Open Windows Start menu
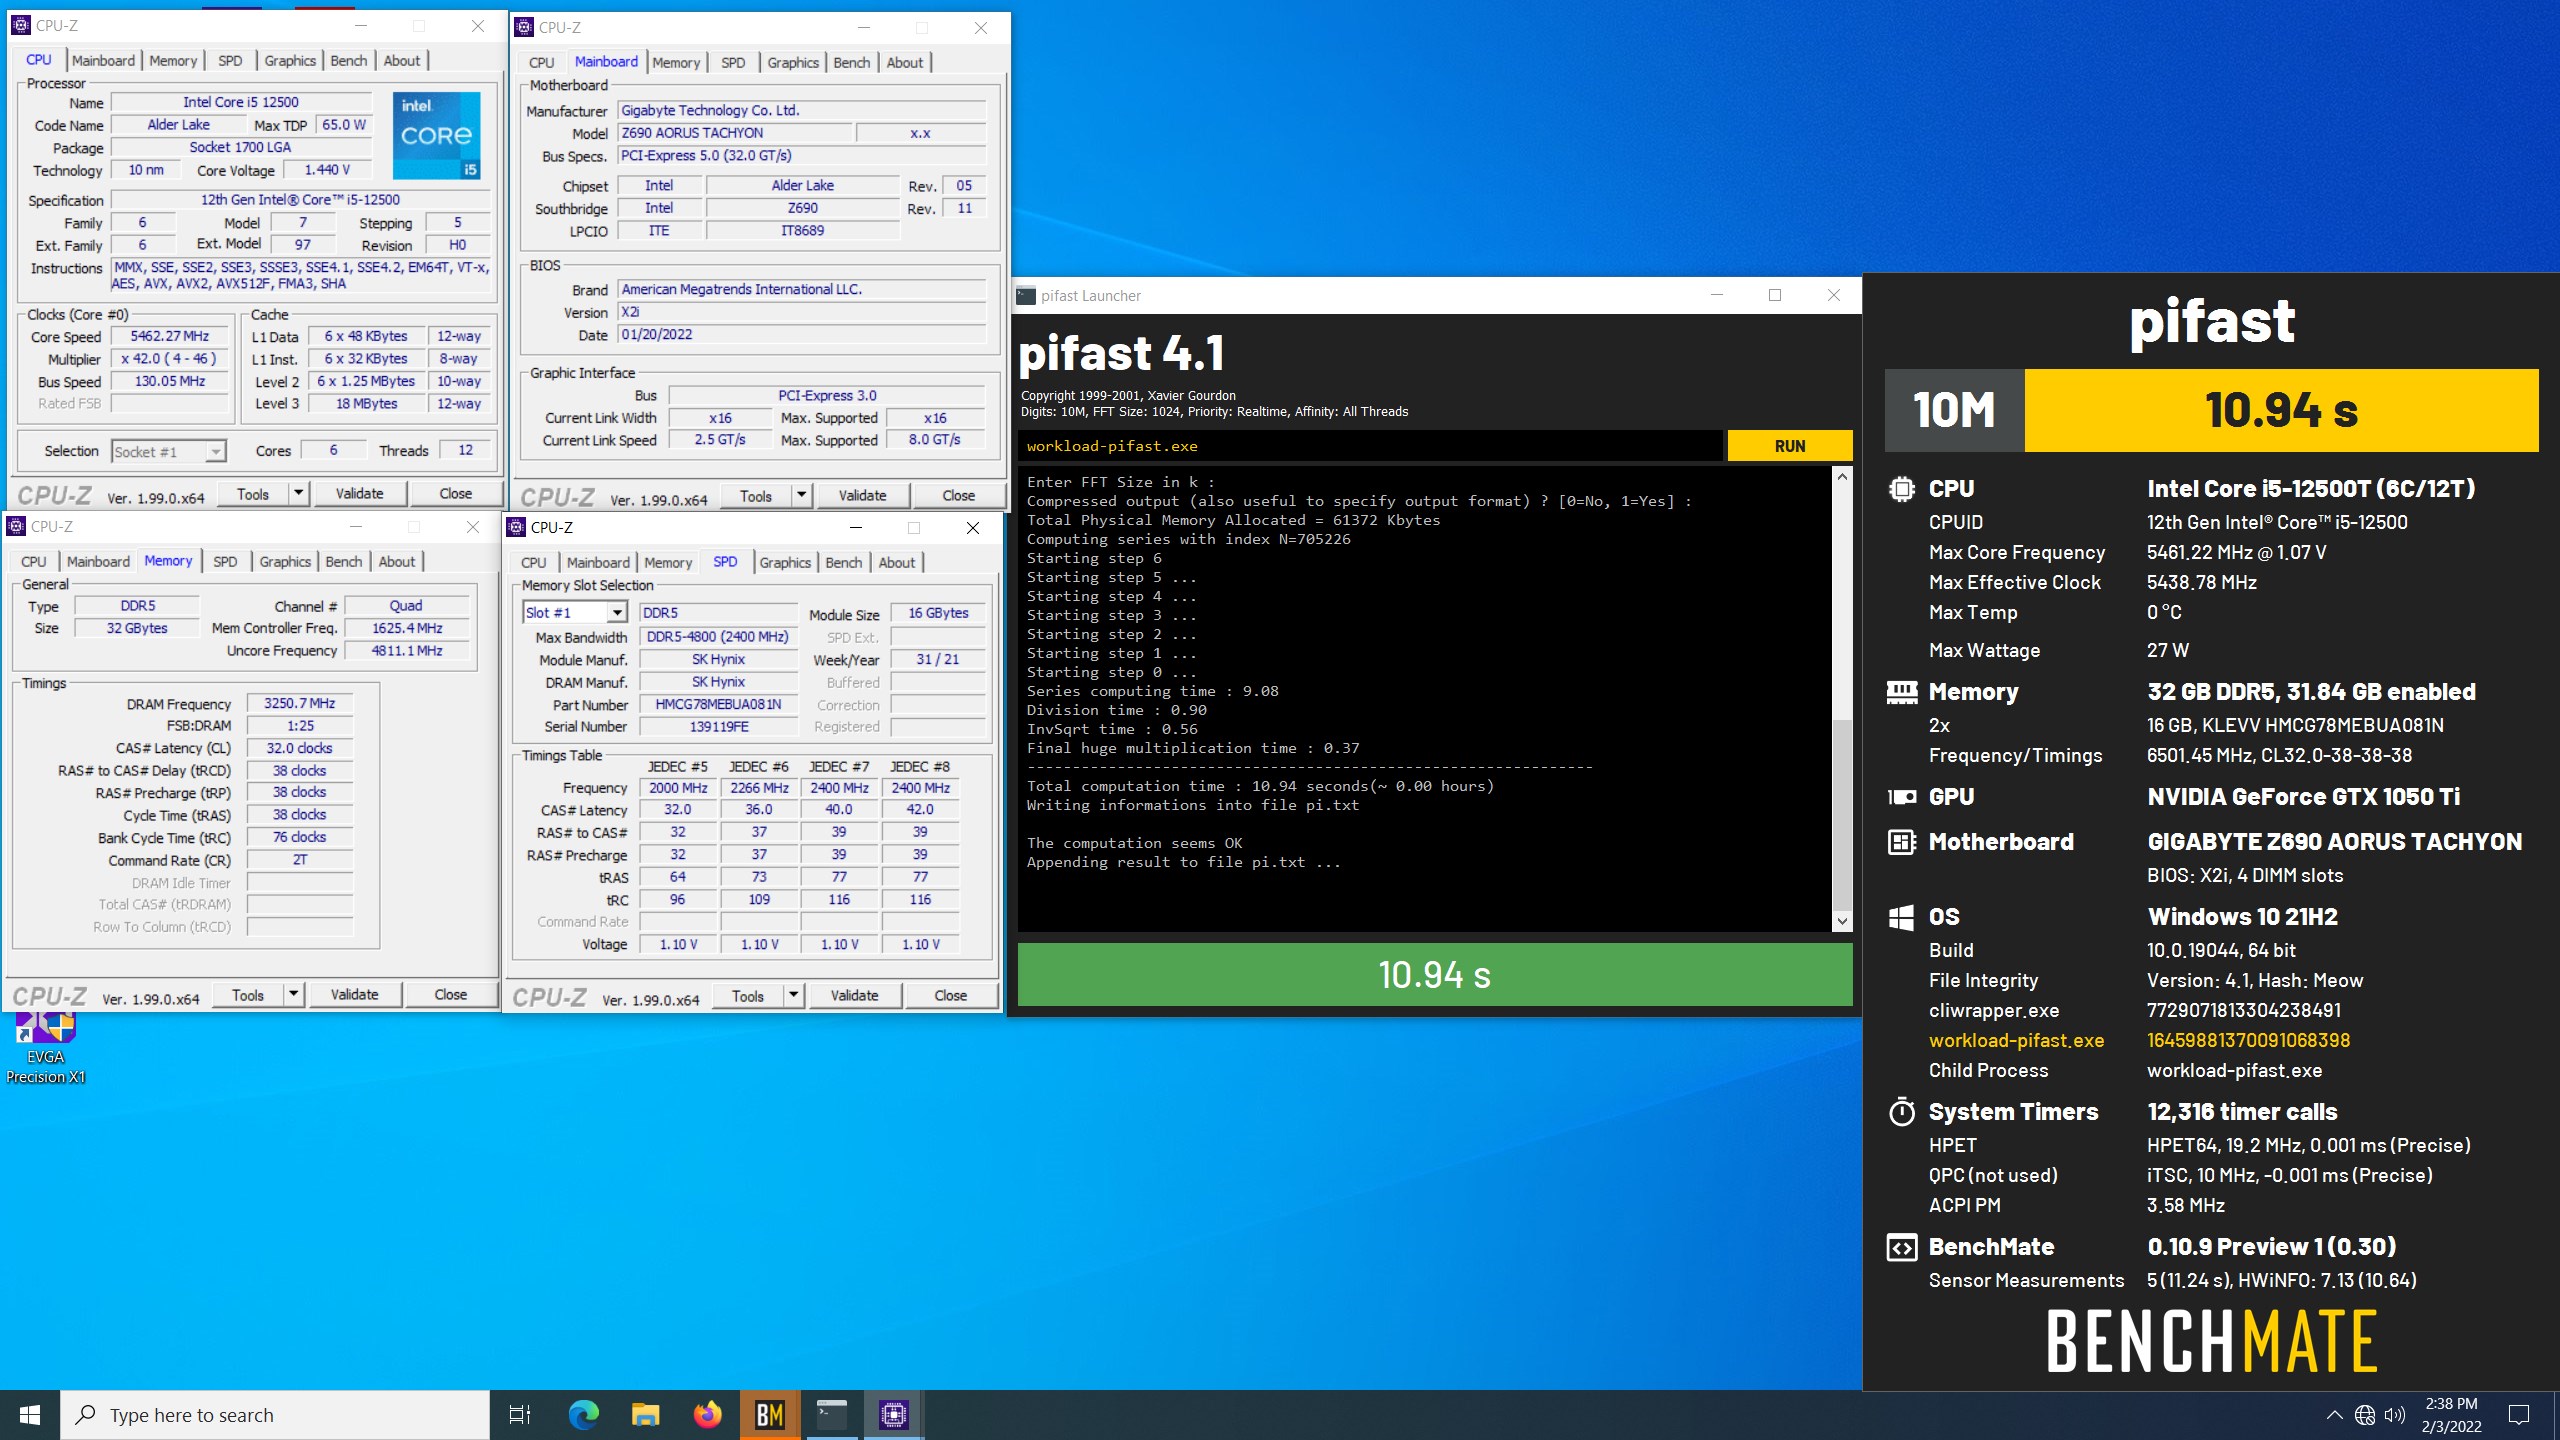Image resolution: width=2560 pixels, height=1440 pixels. (x=30, y=1415)
